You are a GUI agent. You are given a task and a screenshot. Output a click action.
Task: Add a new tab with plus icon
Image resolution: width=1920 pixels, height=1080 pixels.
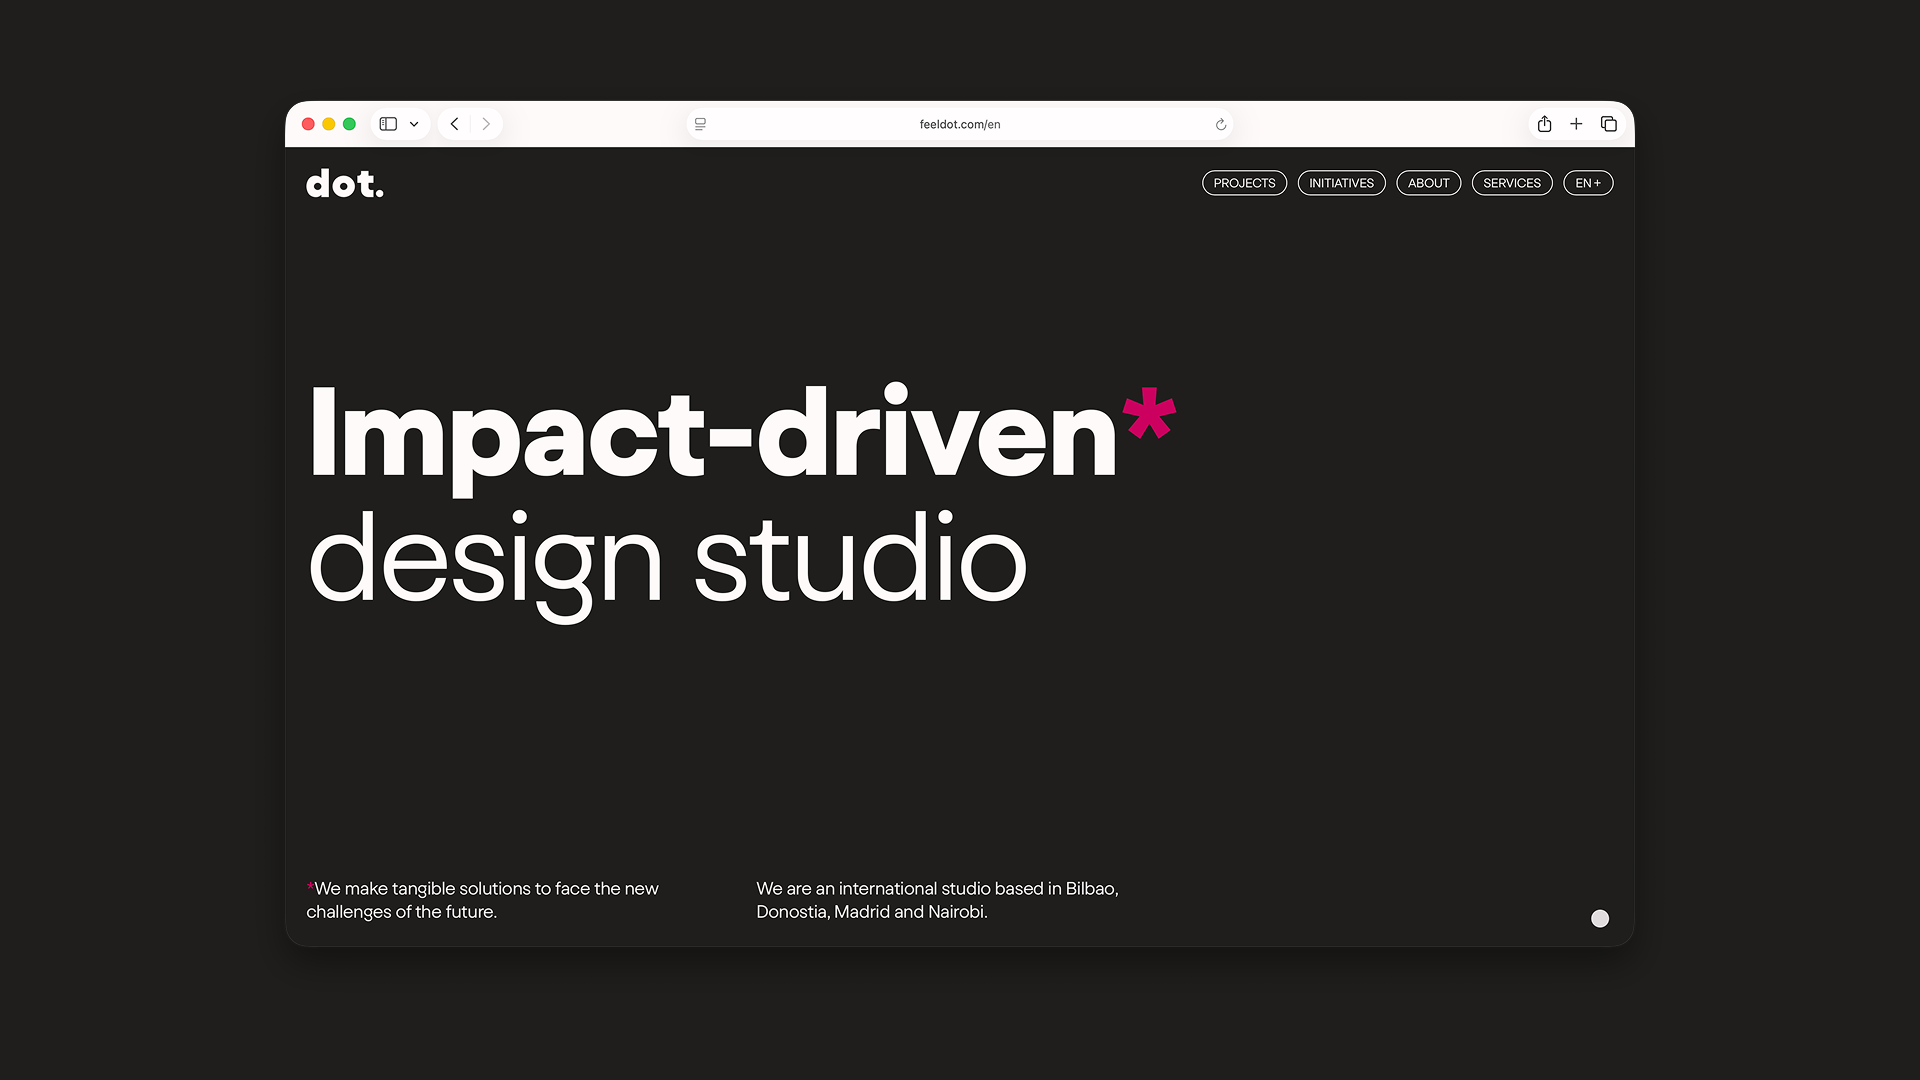click(x=1576, y=124)
